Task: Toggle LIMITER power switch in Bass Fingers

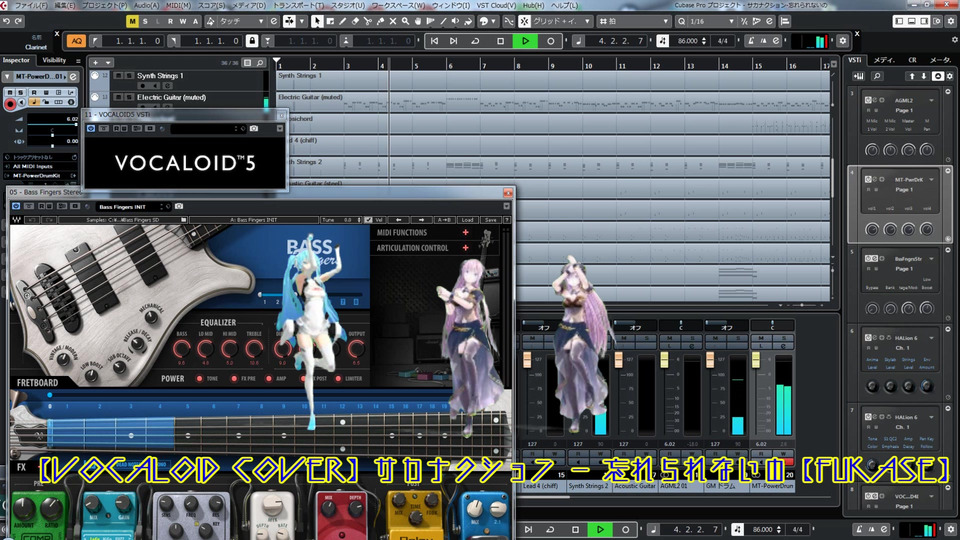Action: point(337,378)
